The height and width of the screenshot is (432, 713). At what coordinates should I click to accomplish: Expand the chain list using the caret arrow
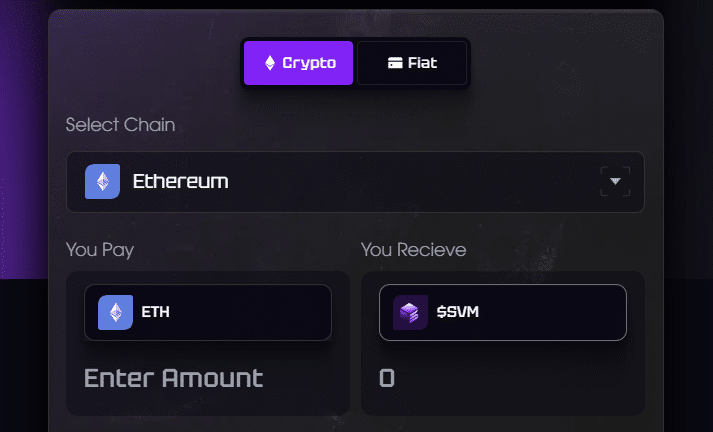click(x=615, y=181)
